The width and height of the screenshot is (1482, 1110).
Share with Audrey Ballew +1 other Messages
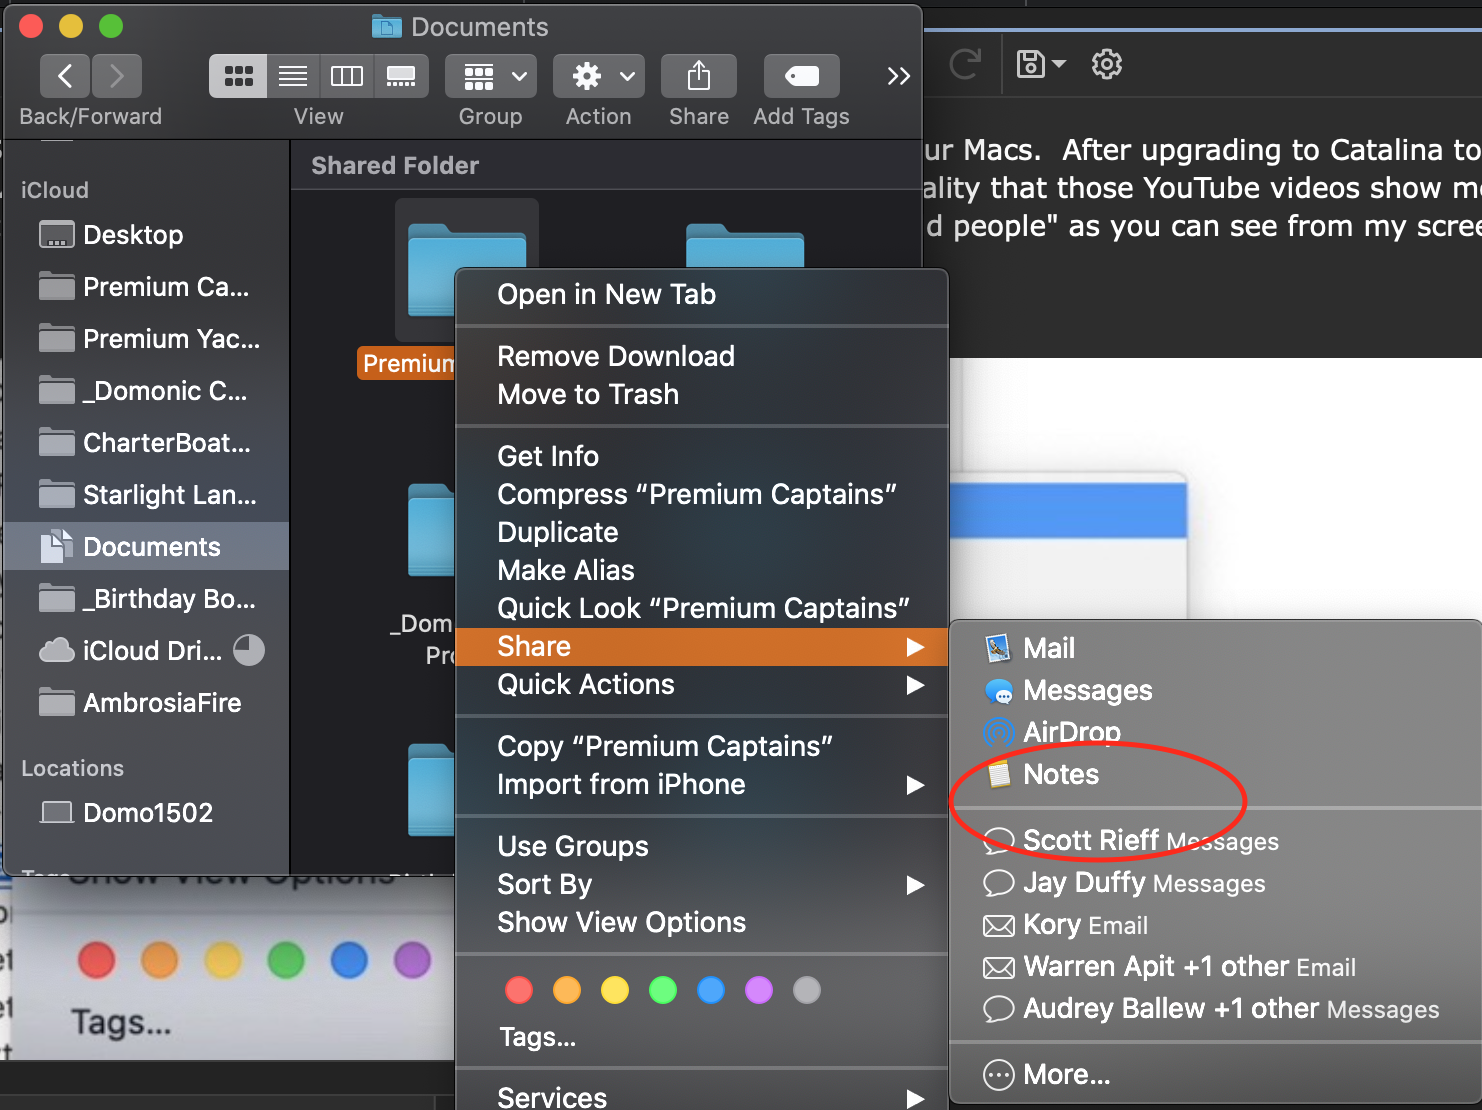pyautogui.click(x=1215, y=1009)
